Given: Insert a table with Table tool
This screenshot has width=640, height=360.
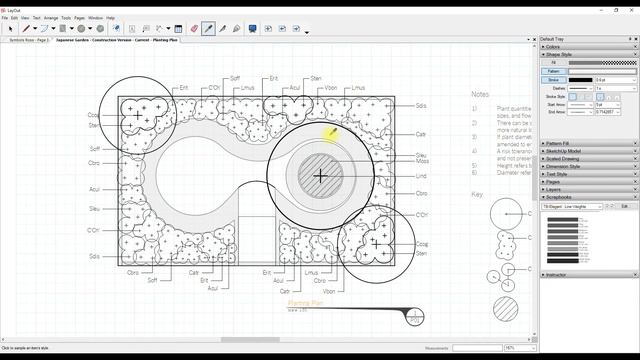Looking at the screenshot, I should [178, 29].
